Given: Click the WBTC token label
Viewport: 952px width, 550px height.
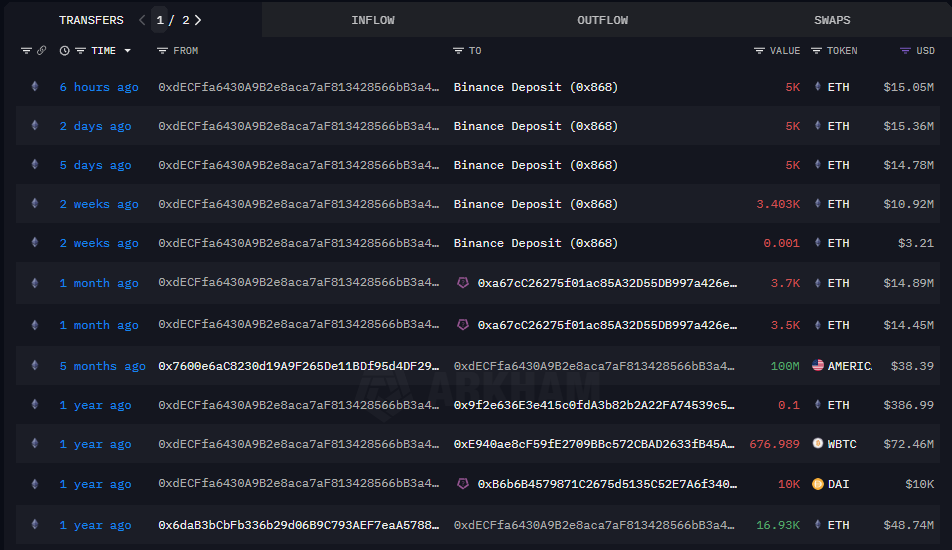Looking at the screenshot, I should (x=842, y=444).
